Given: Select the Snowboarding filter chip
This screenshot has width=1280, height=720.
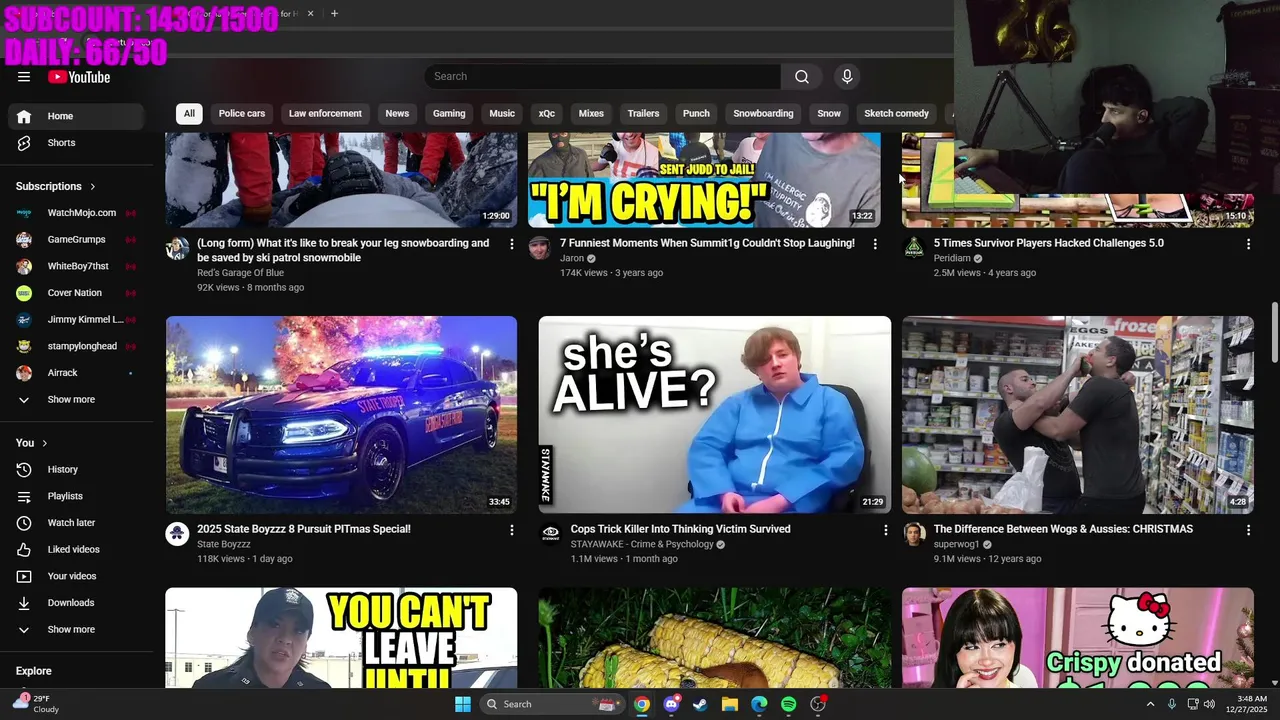Looking at the screenshot, I should pyautogui.click(x=763, y=114).
